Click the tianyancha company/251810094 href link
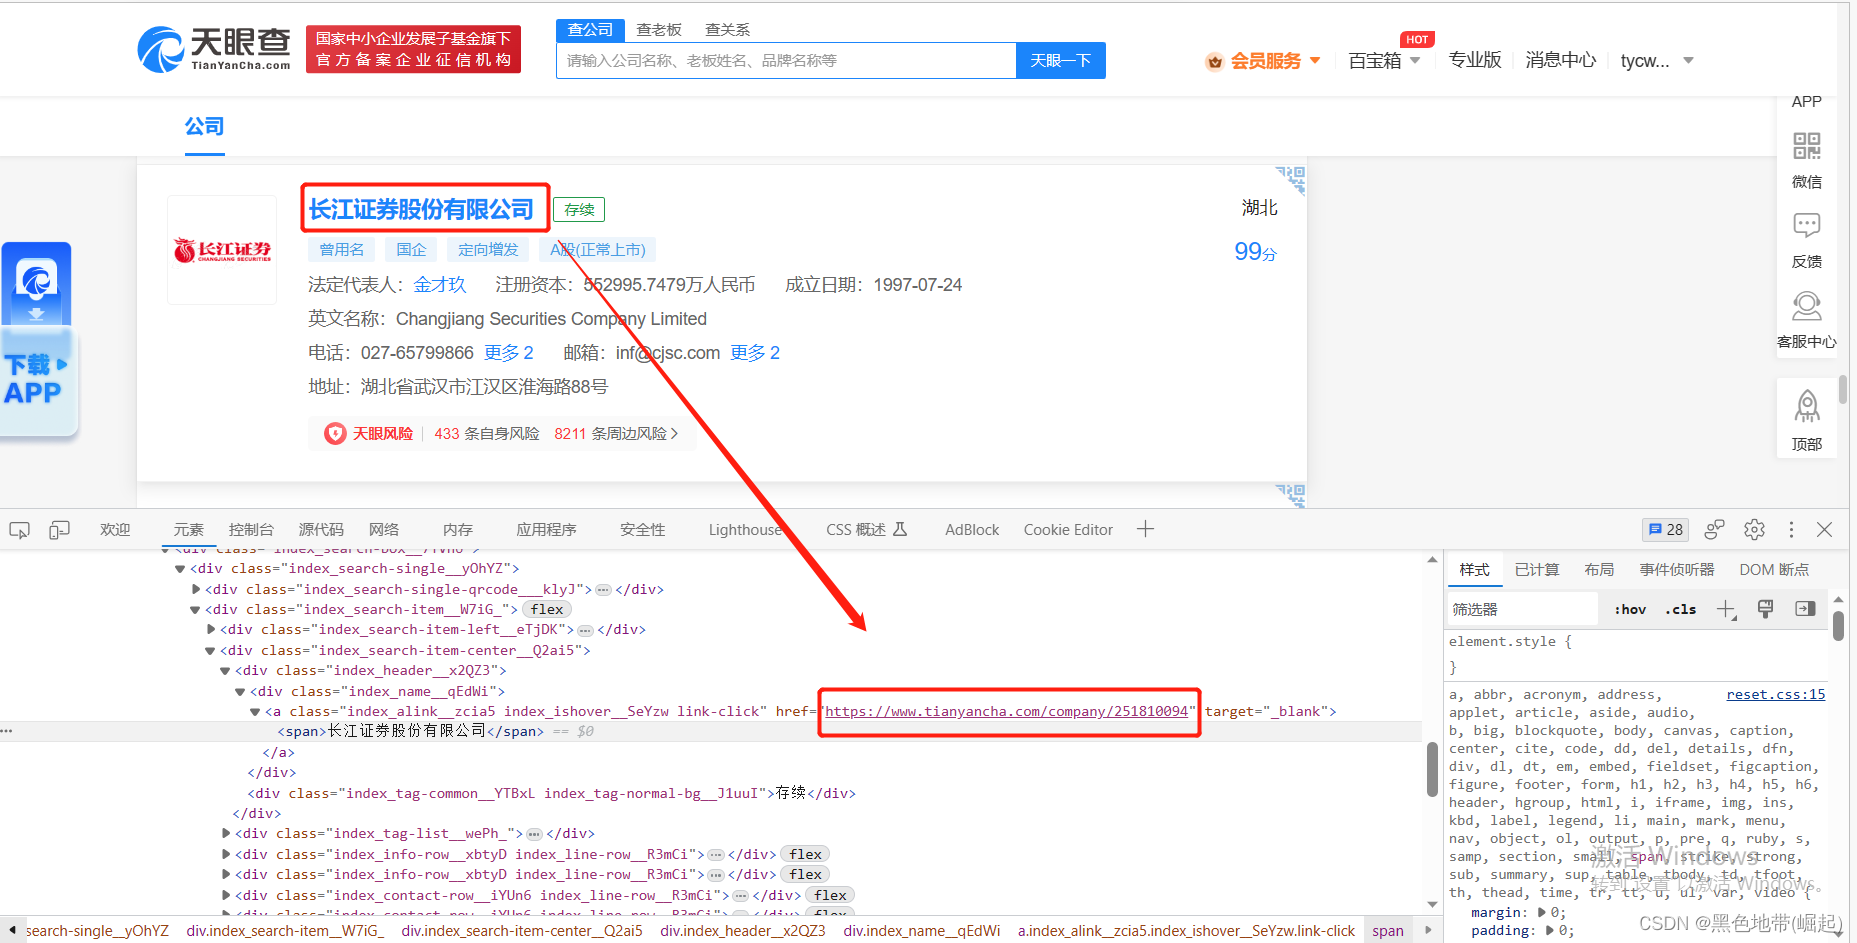This screenshot has height=943, width=1857. (x=1006, y=711)
